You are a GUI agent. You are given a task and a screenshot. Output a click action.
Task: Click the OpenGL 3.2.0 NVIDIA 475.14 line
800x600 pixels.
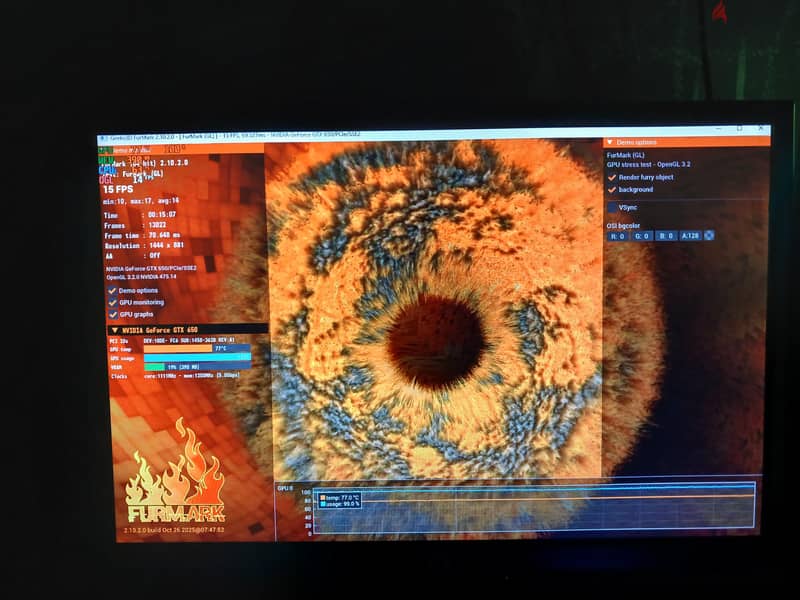click(x=141, y=277)
